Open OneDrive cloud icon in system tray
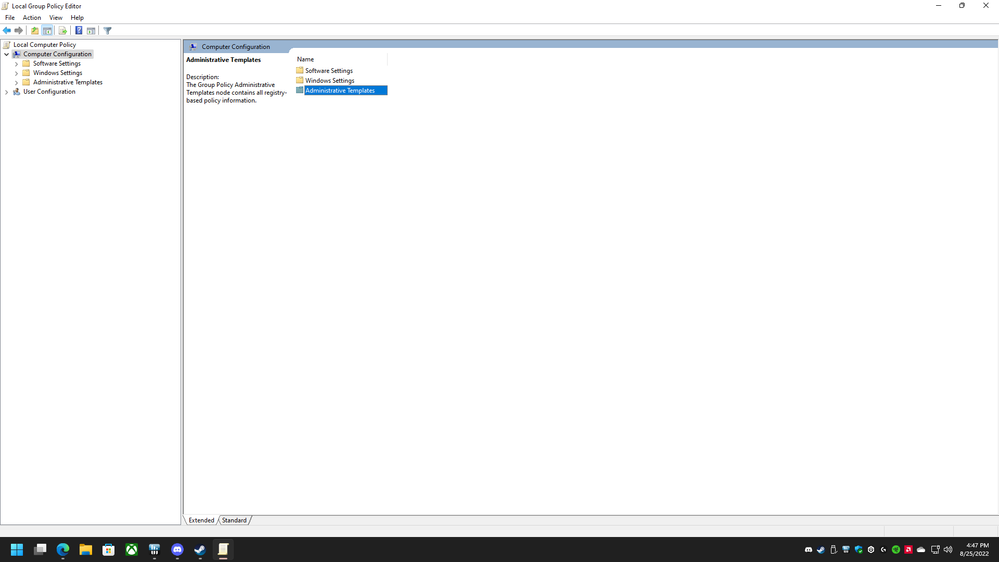999x562 pixels. (x=921, y=549)
